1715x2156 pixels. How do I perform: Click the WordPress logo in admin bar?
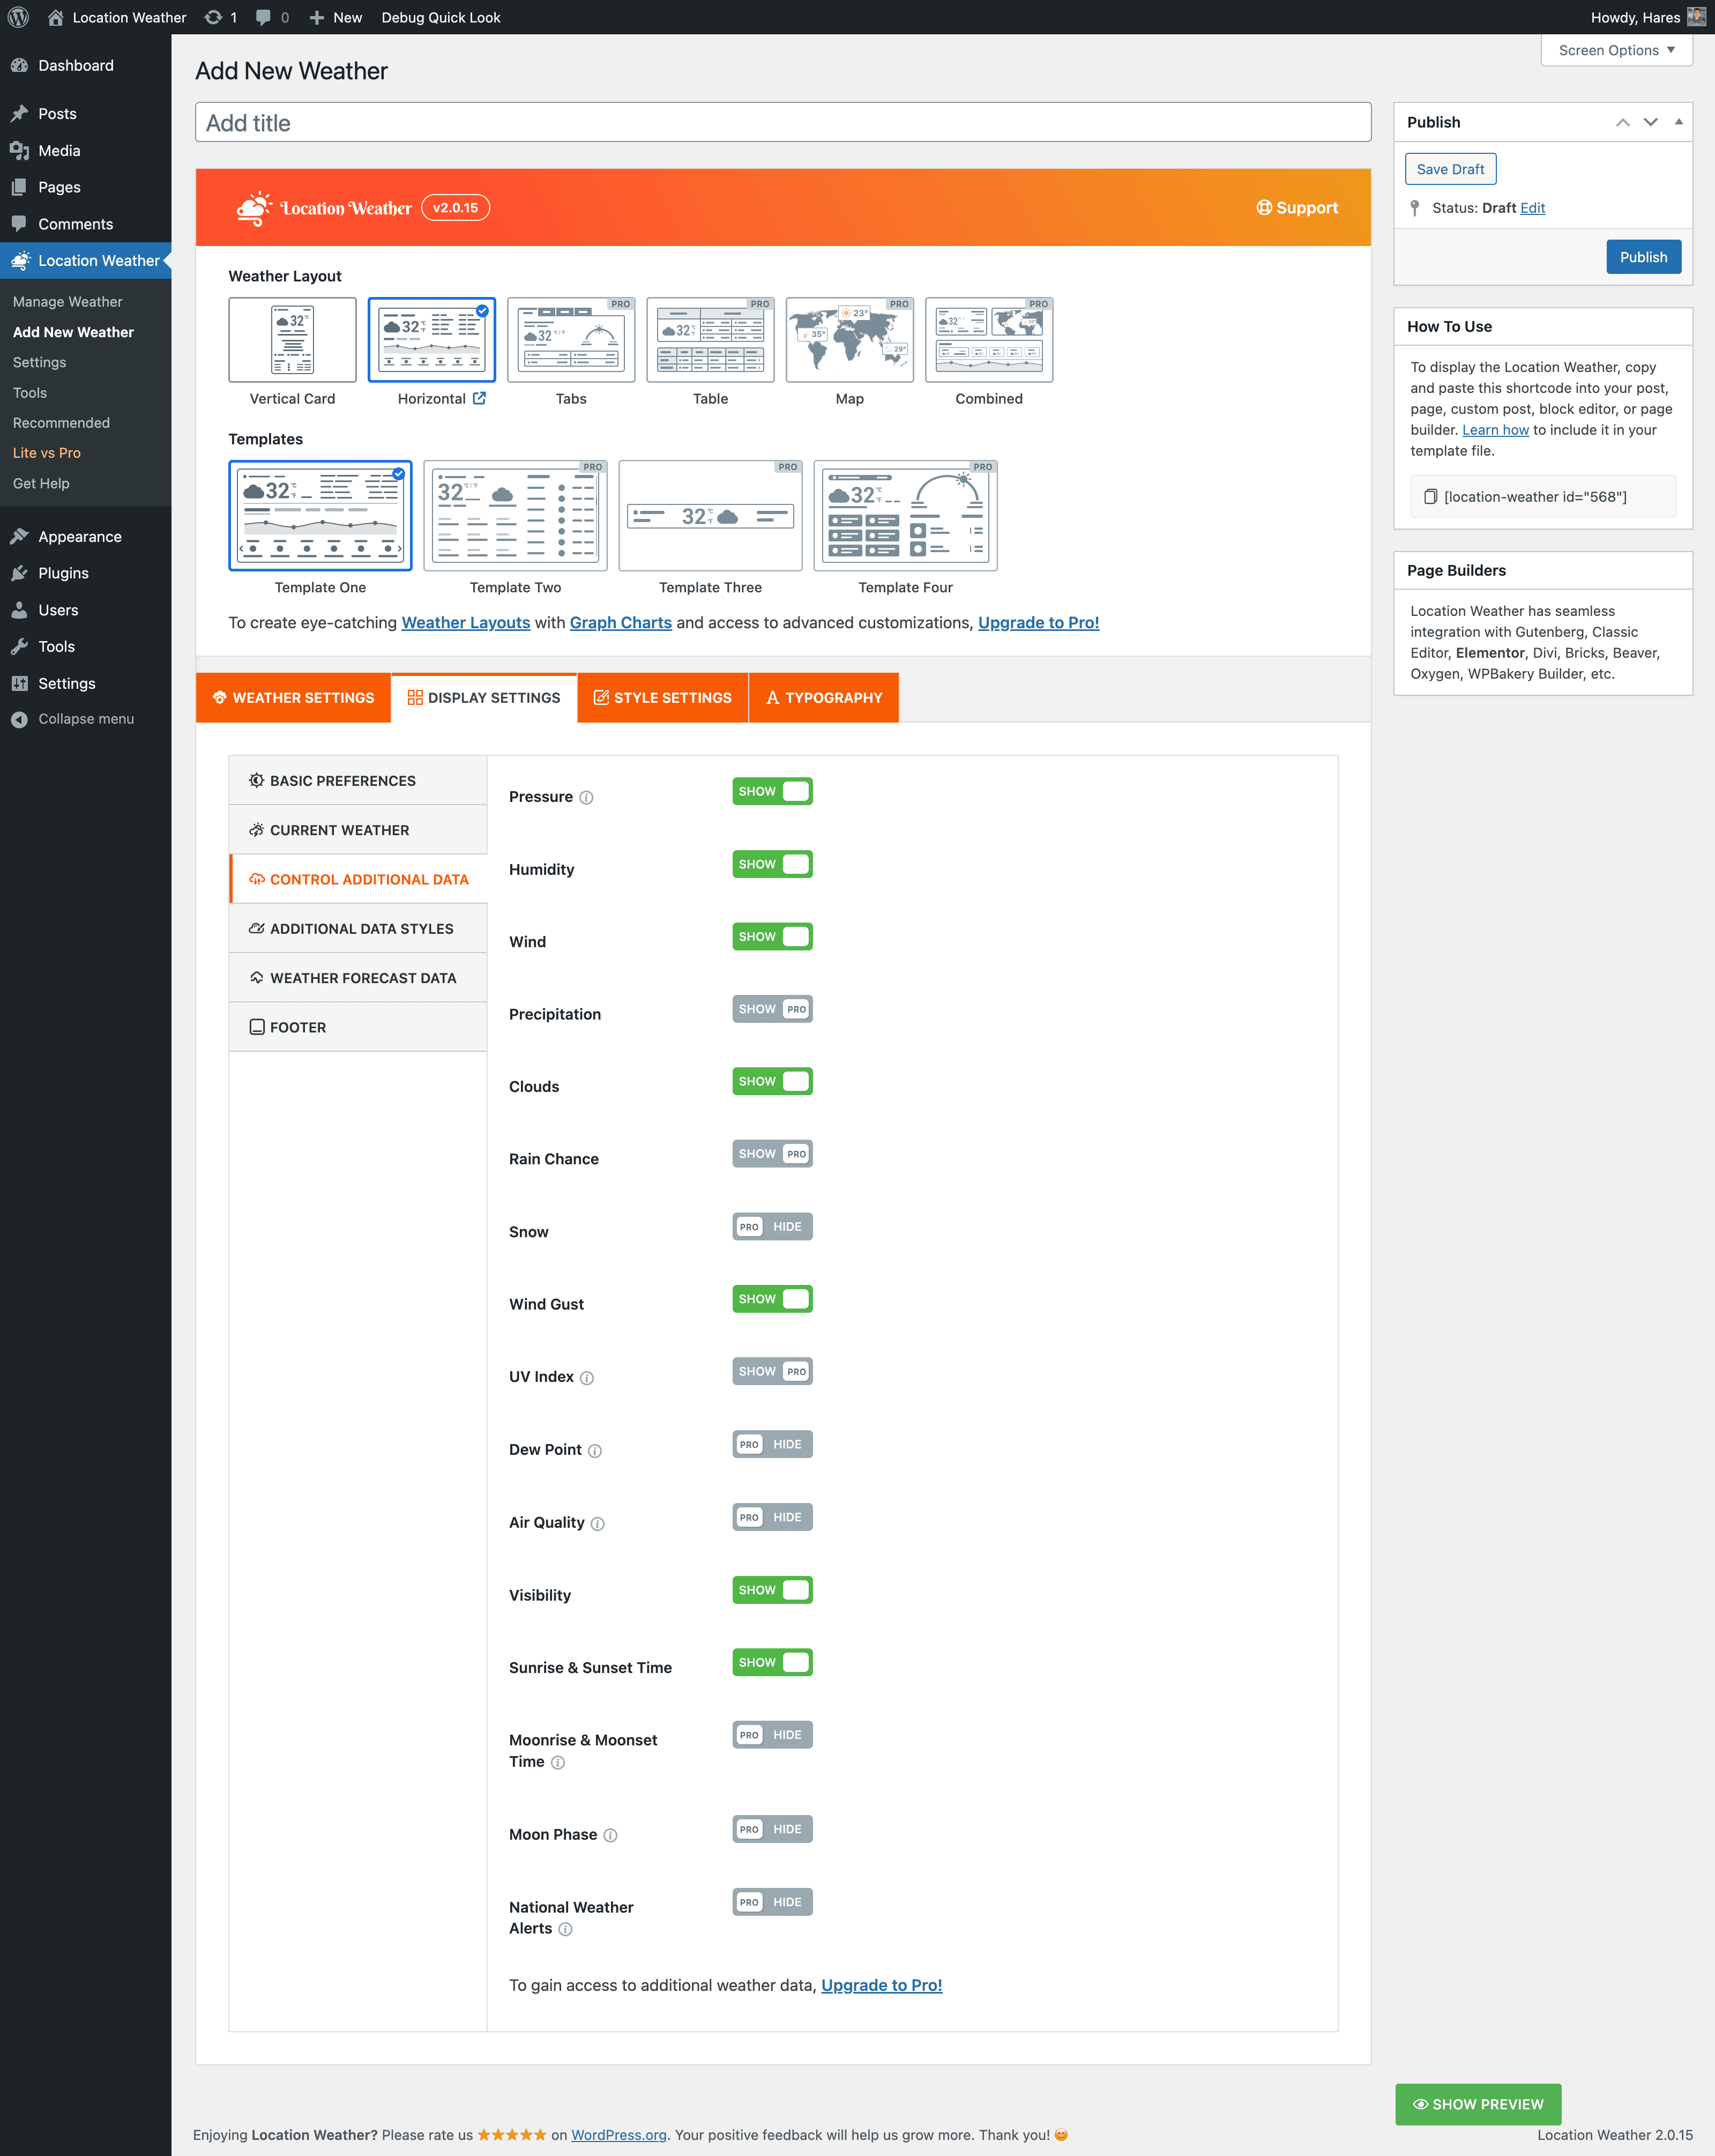[18, 17]
